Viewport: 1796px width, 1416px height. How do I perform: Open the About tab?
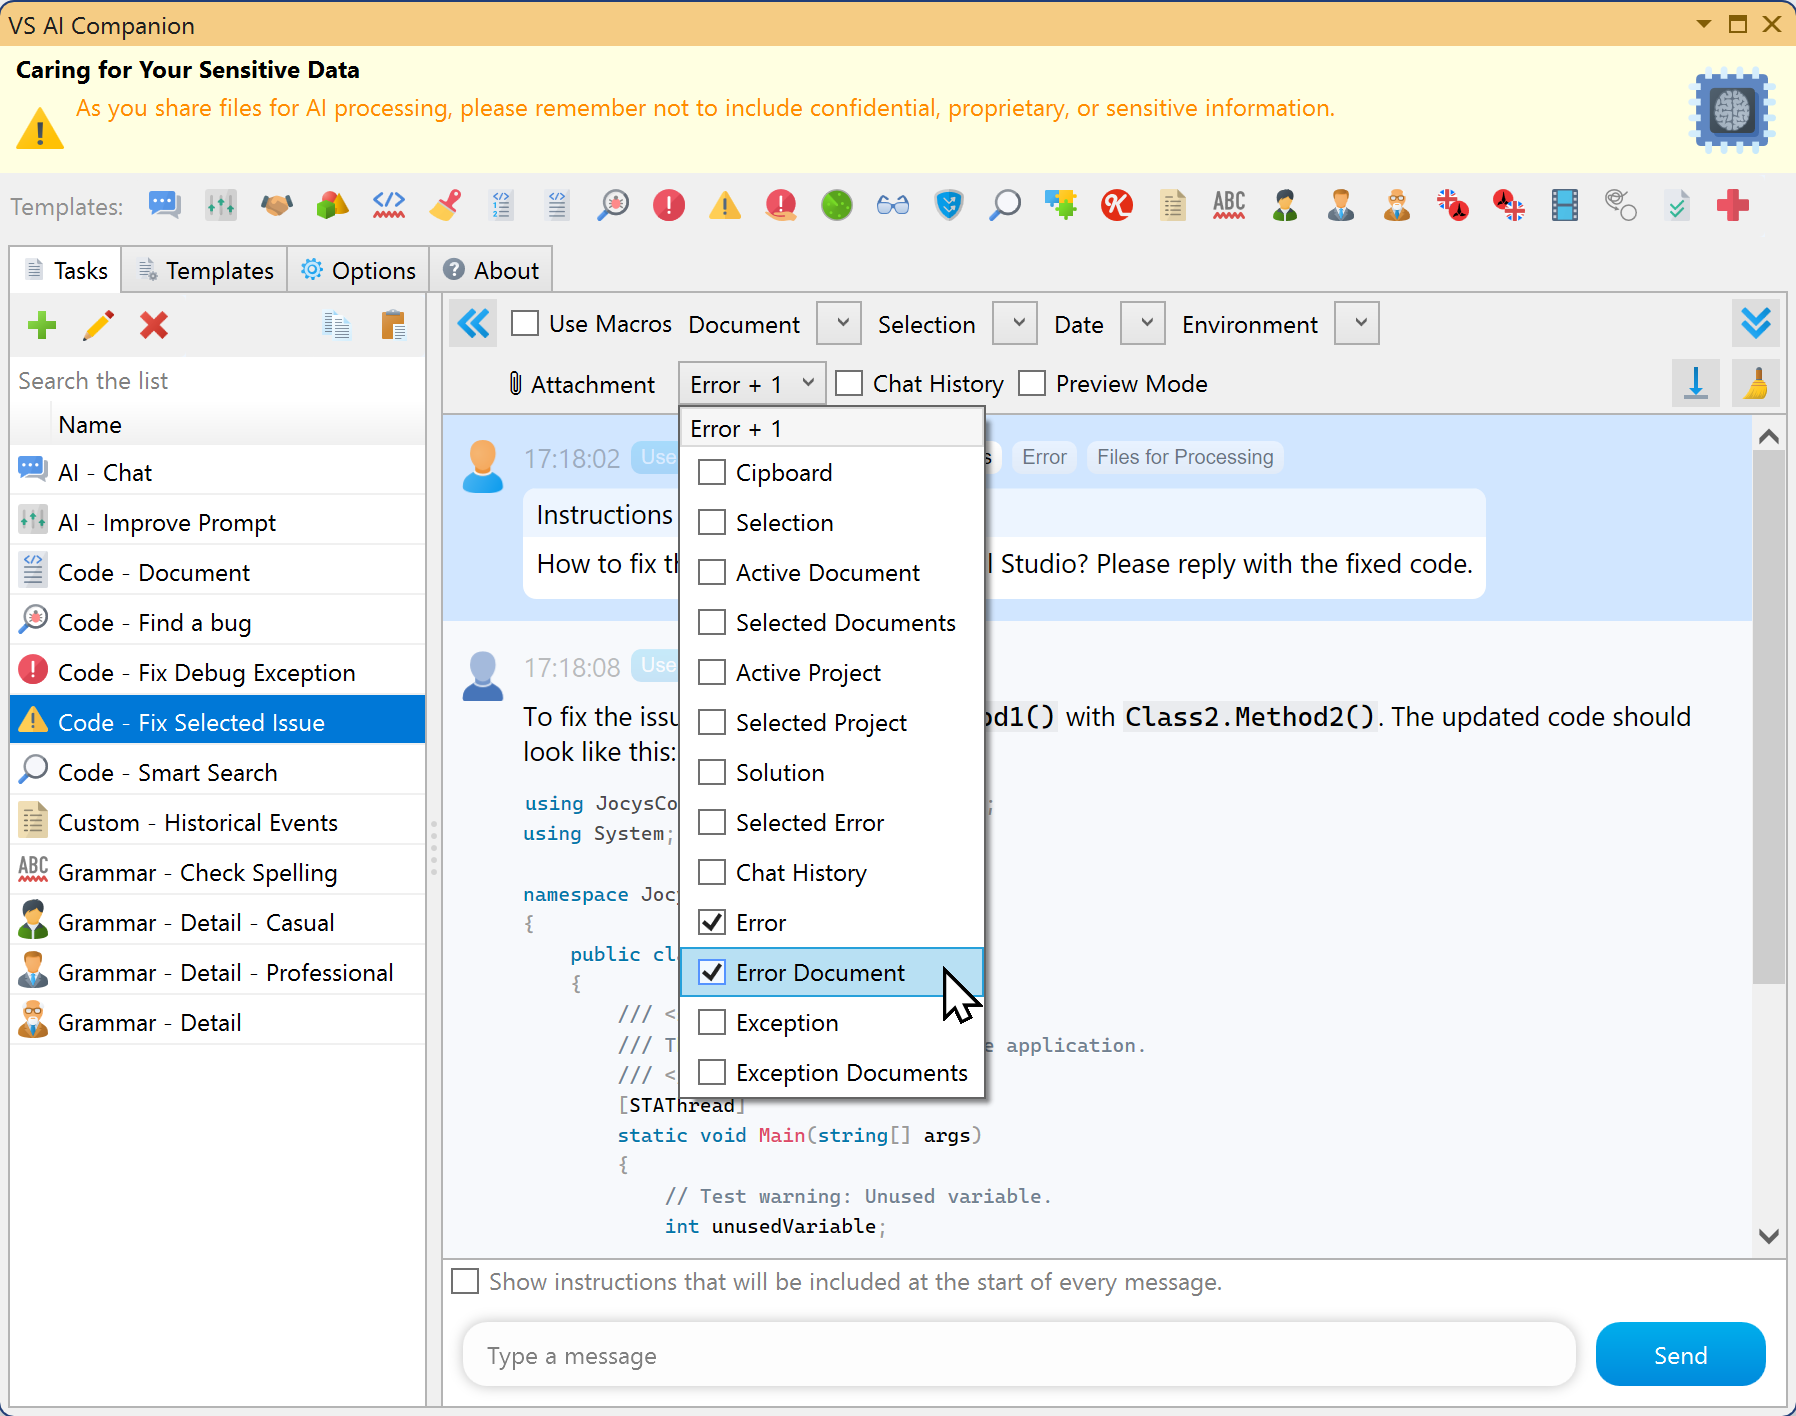click(491, 269)
